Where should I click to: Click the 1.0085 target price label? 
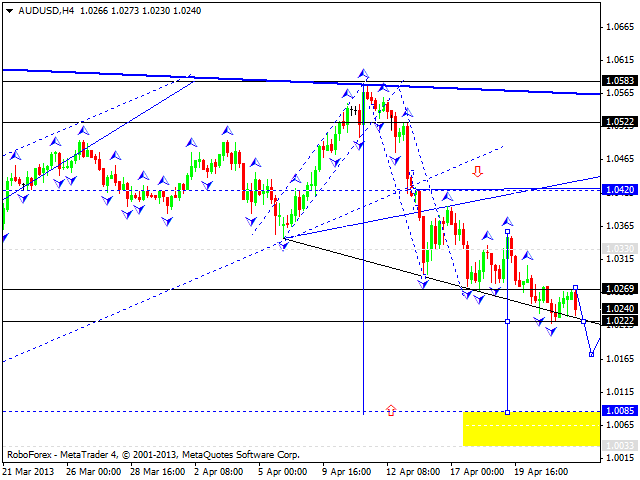617,411
